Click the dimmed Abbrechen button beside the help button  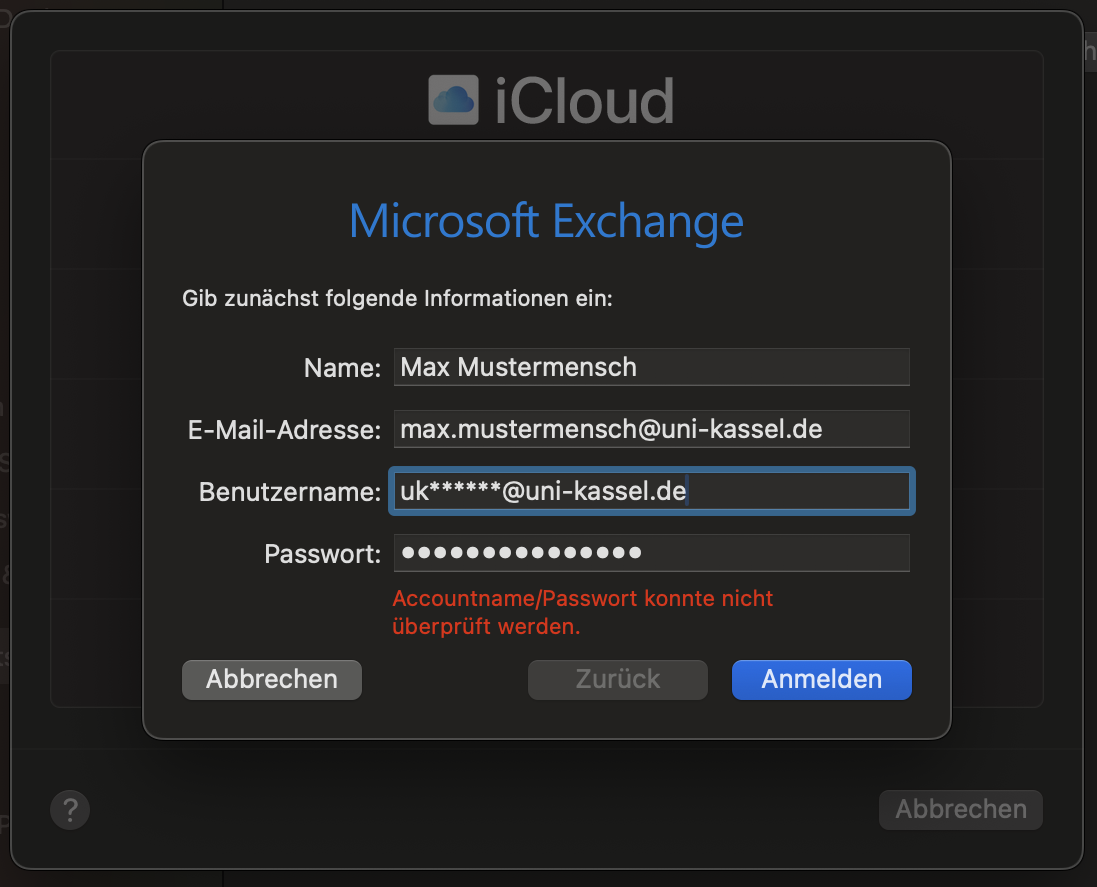(961, 810)
